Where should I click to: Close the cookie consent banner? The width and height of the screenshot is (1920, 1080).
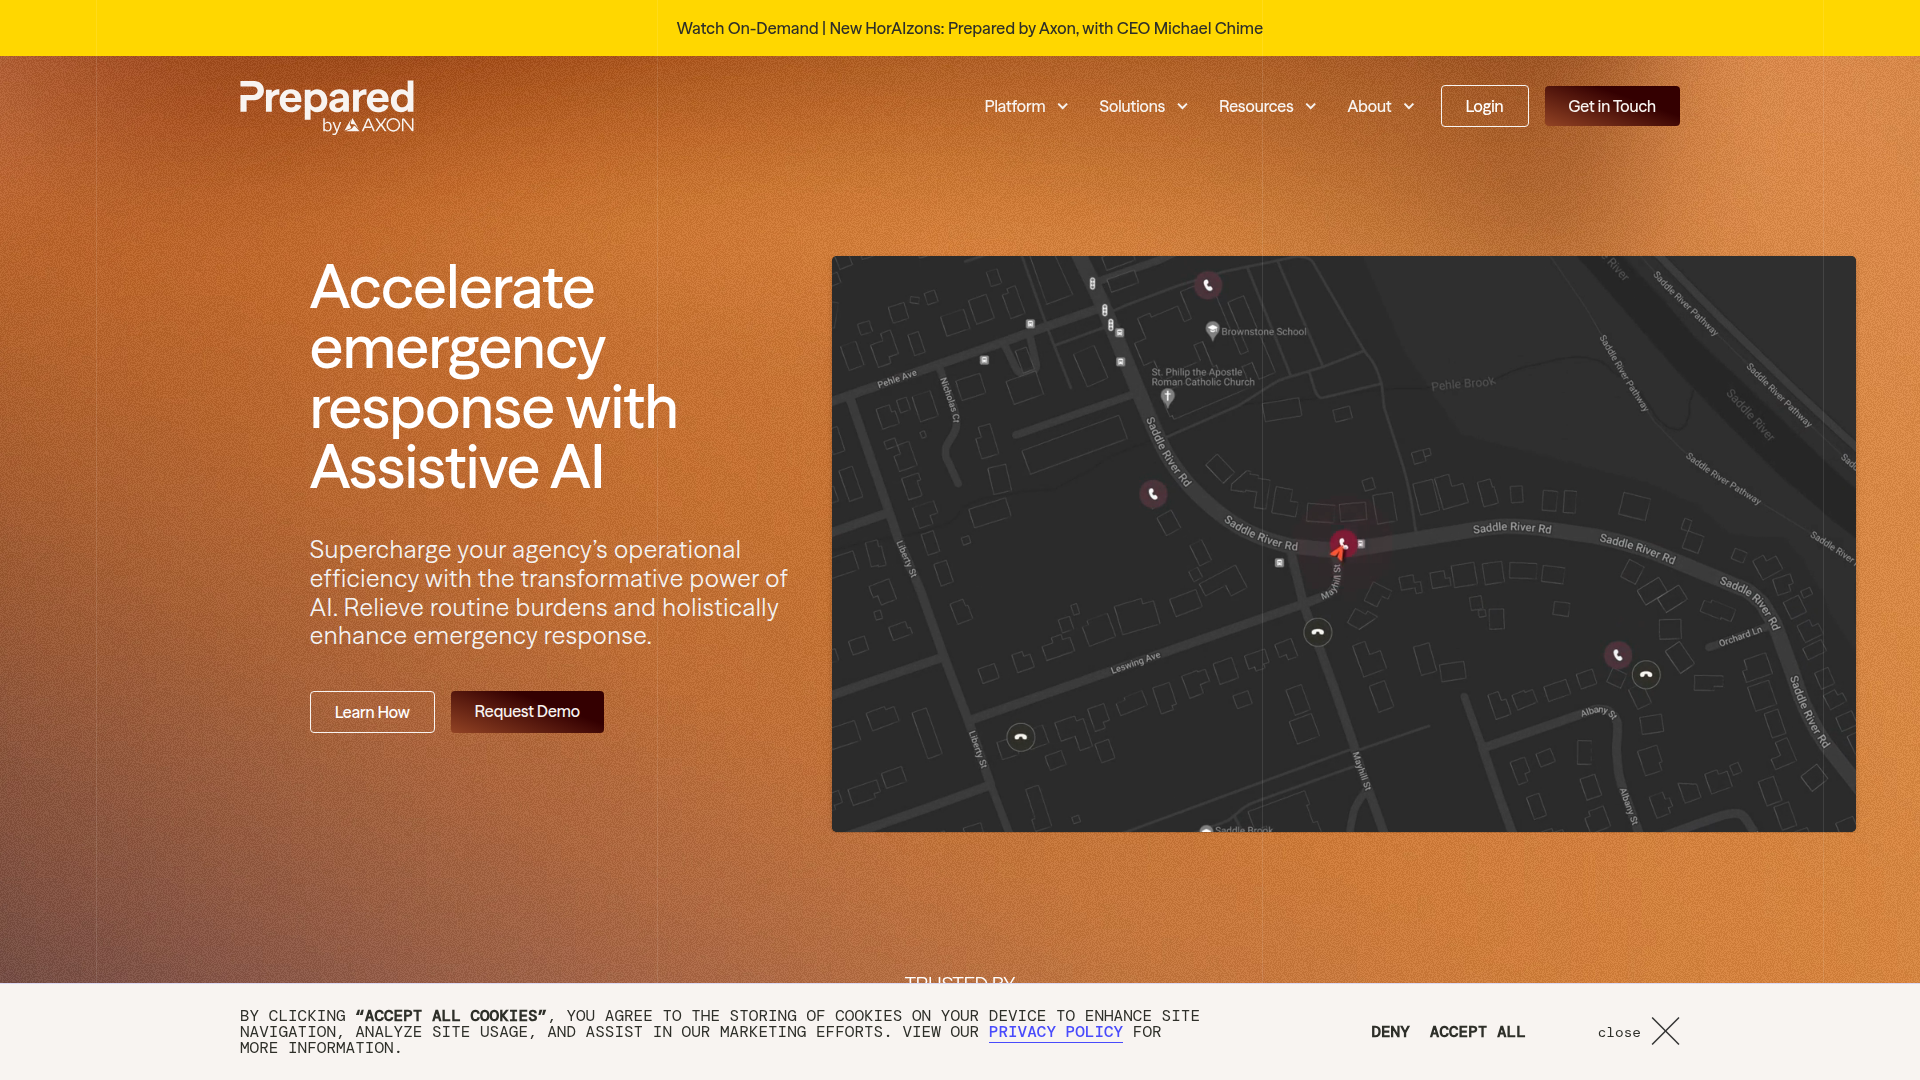(1664, 1031)
